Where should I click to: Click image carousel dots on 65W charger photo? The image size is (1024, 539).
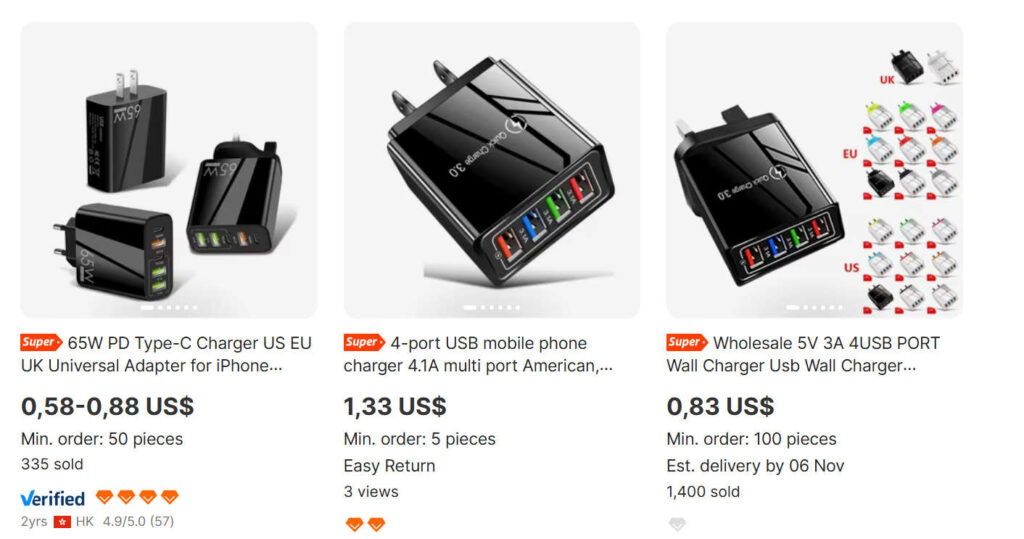coord(168,307)
